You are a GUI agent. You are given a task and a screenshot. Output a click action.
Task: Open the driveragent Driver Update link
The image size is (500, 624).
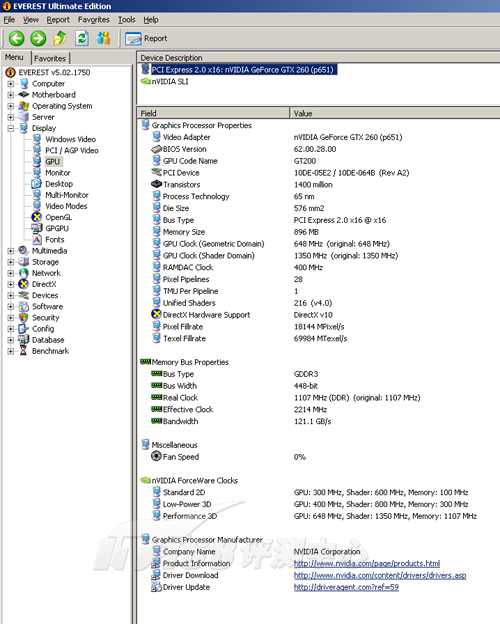click(346, 587)
